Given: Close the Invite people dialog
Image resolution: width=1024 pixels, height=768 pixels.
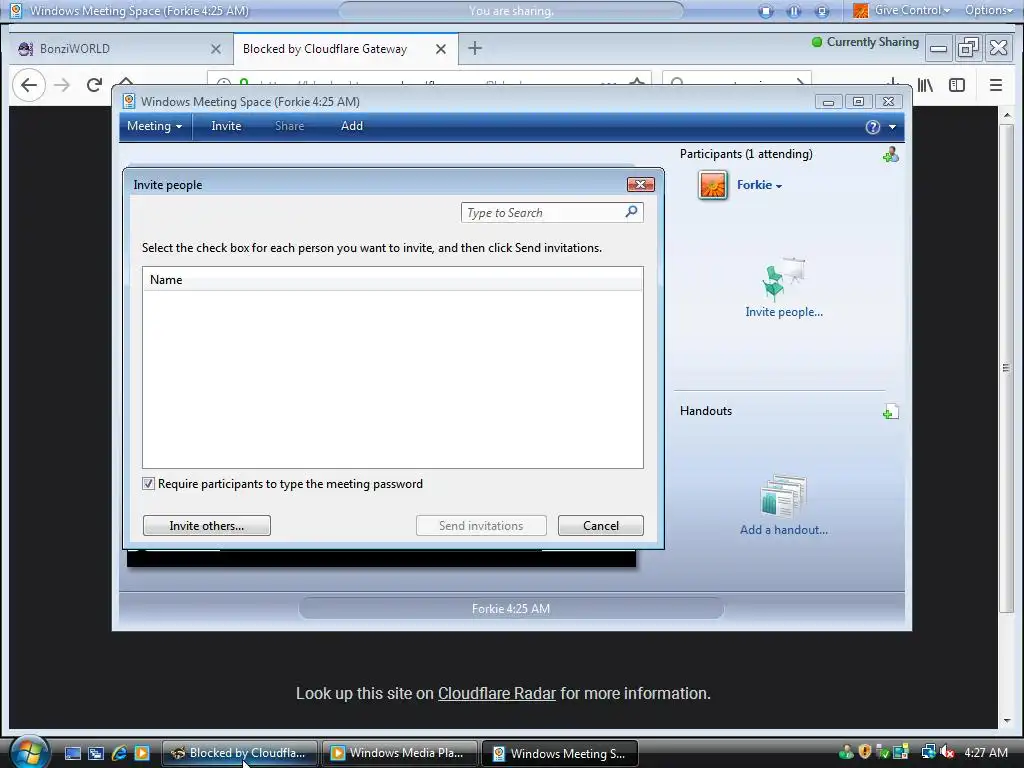Looking at the screenshot, I should point(641,185).
